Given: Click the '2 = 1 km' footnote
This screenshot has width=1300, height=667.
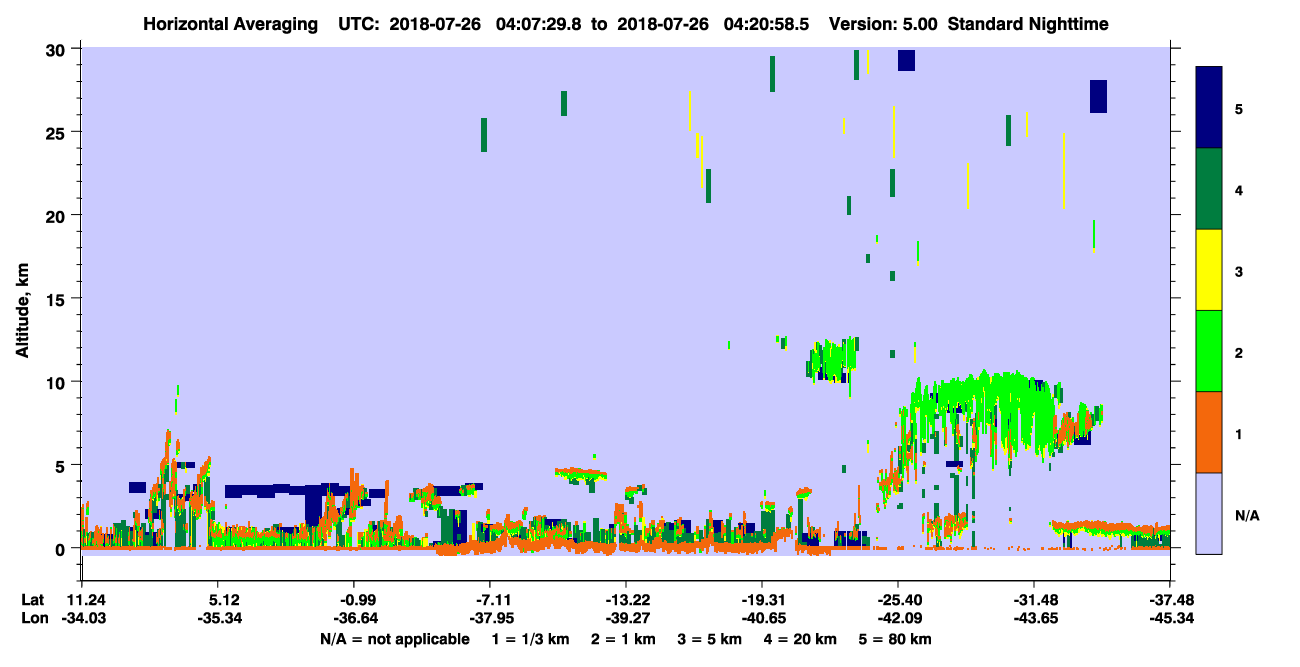Looking at the screenshot, I should click(625, 638).
